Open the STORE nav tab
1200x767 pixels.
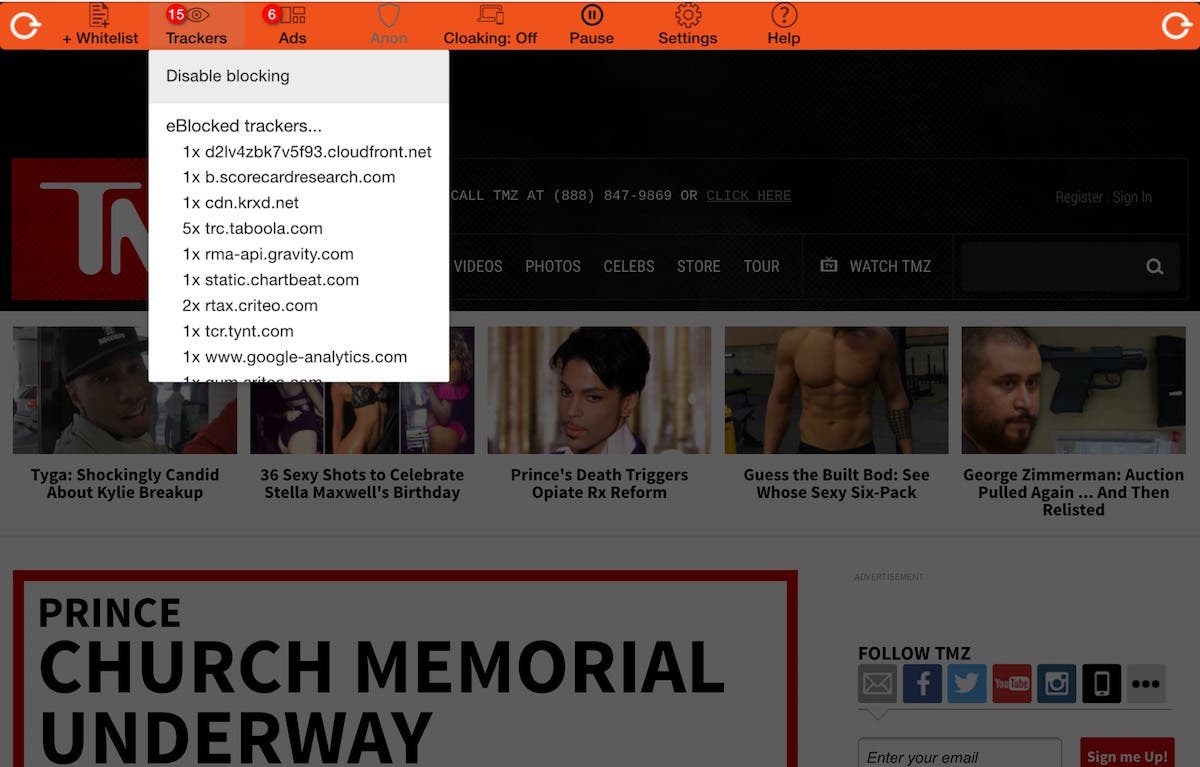point(698,266)
